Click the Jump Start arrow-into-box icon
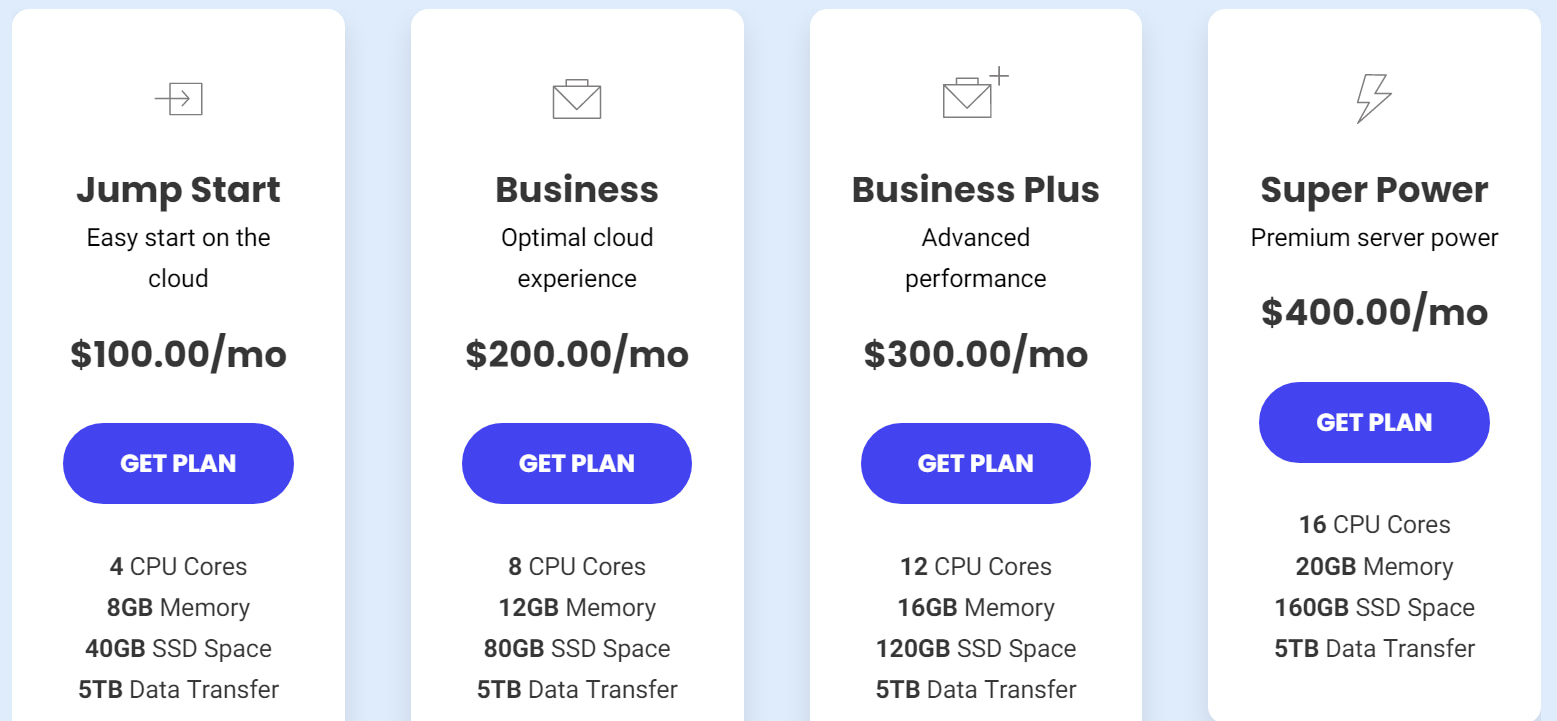Viewport: 1557px width, 721px height. [x=179, y=99]
